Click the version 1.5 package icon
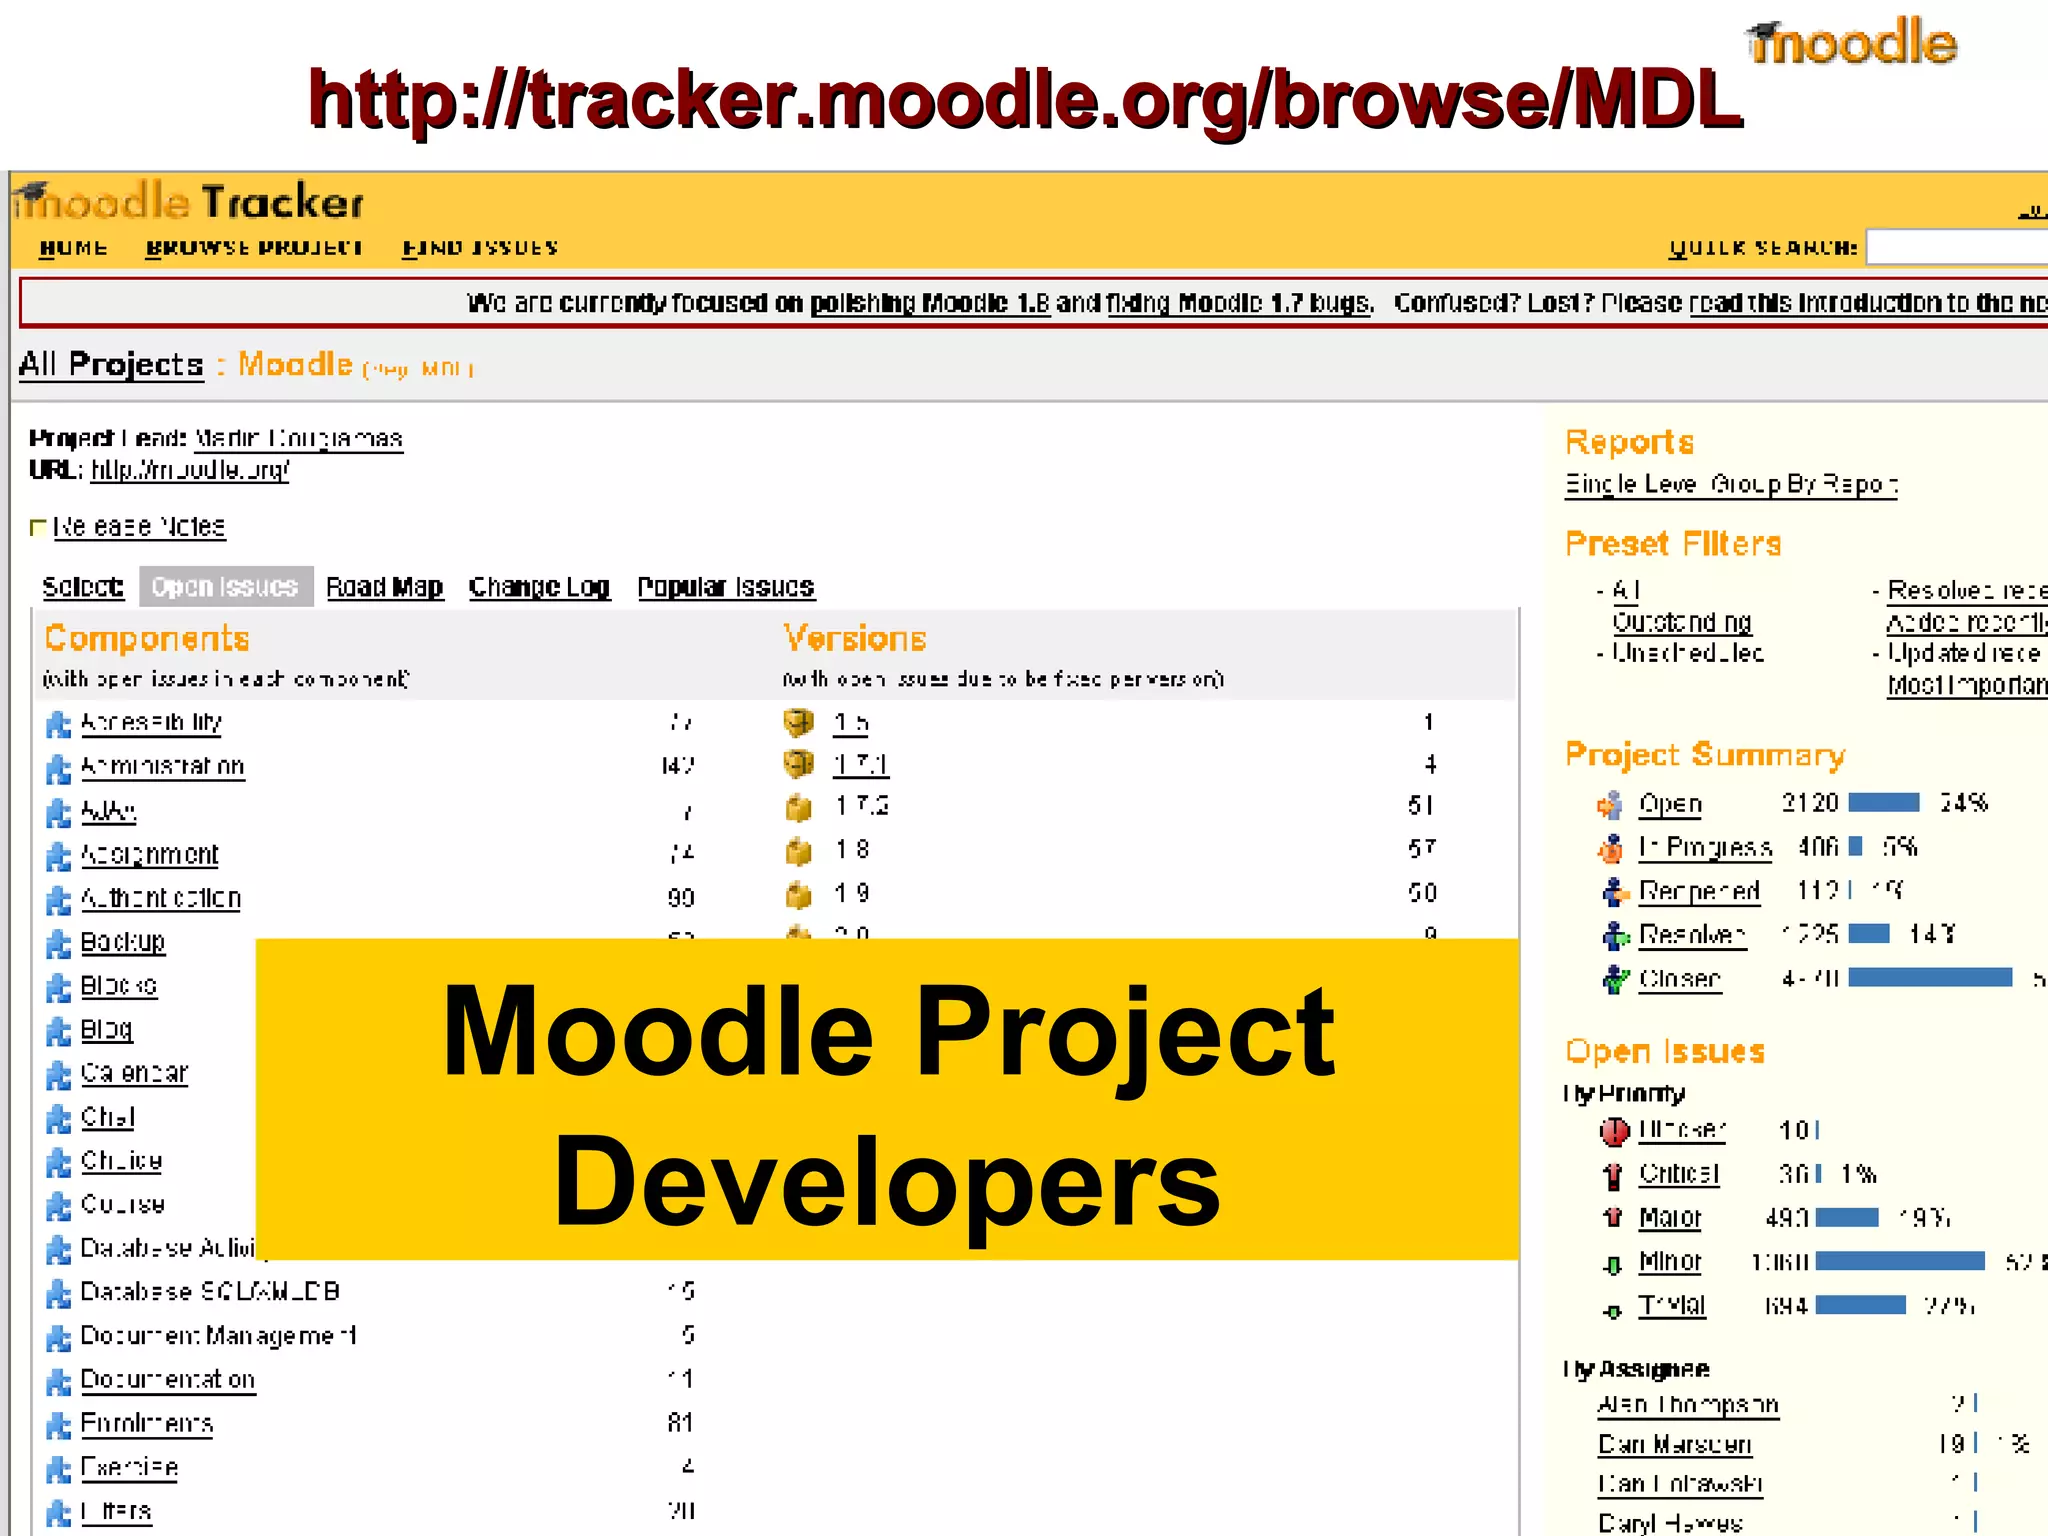 click(798, 721)
